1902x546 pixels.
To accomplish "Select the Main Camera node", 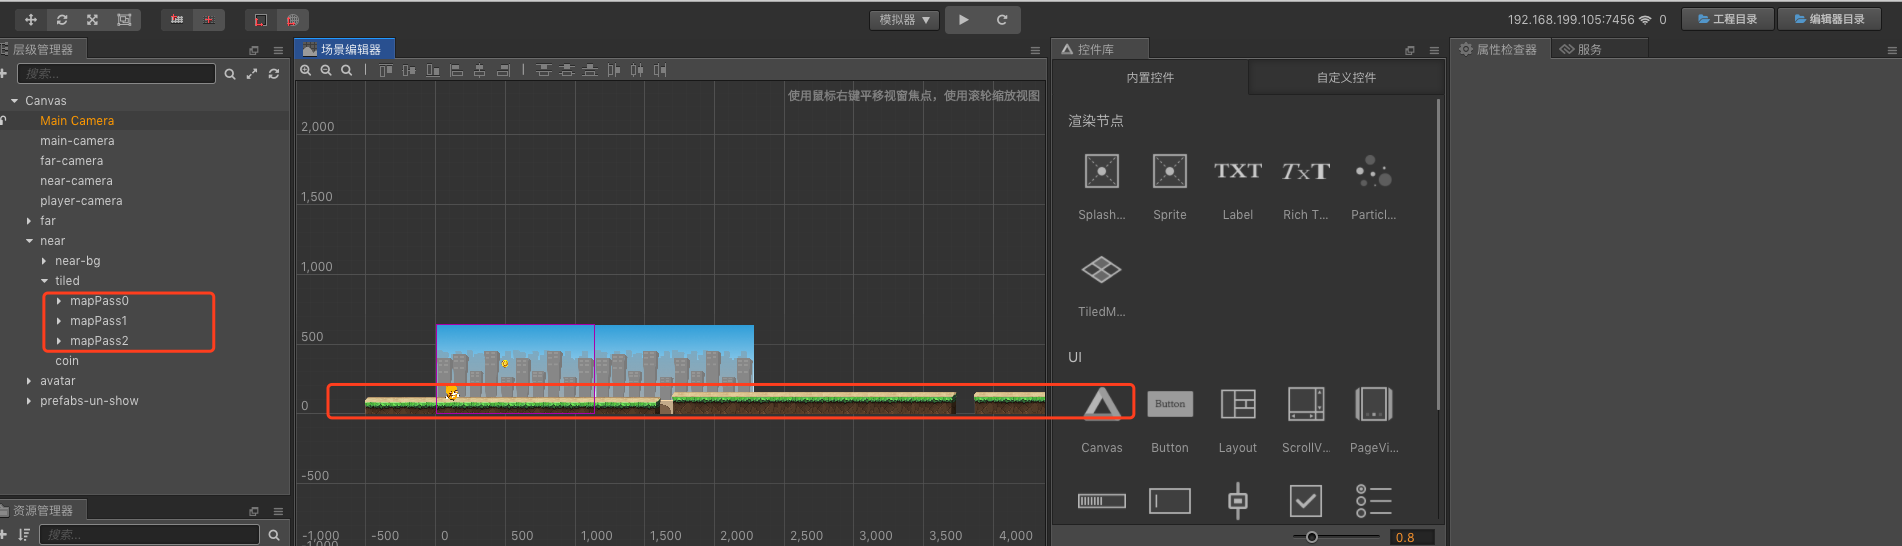I will pyautogui.click(x=77, y=121).
